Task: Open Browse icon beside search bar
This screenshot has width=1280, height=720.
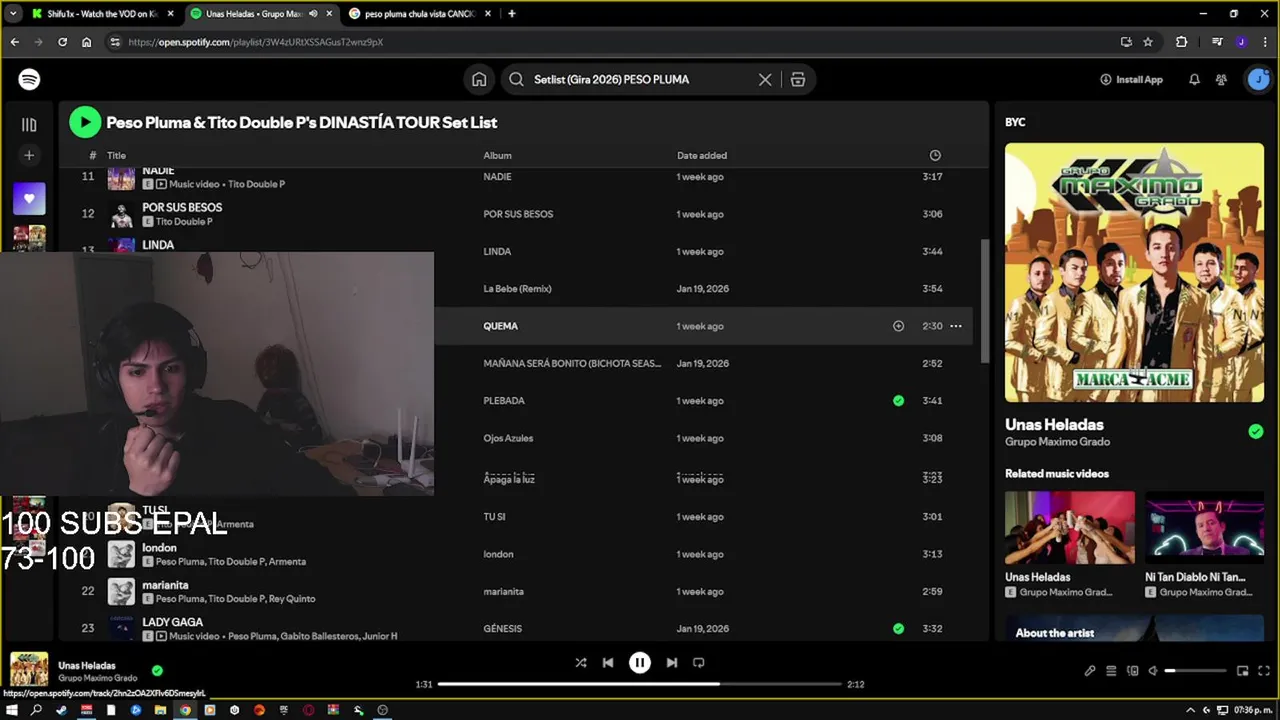Action: (798, 79)
